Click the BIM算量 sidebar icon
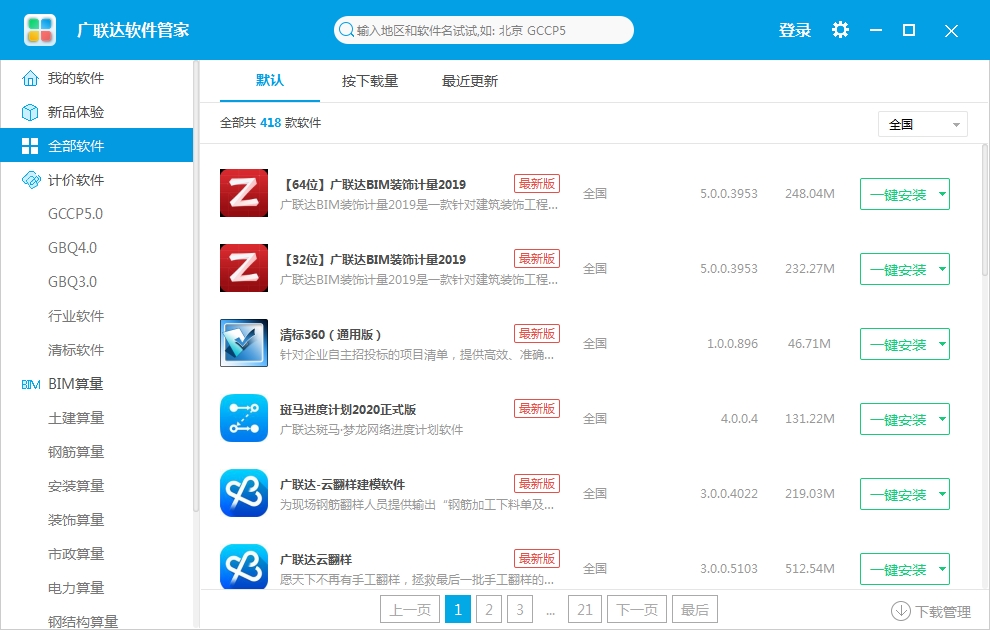Image resolution: width=990 pixels, height=630 pixels. click(30, 384)
